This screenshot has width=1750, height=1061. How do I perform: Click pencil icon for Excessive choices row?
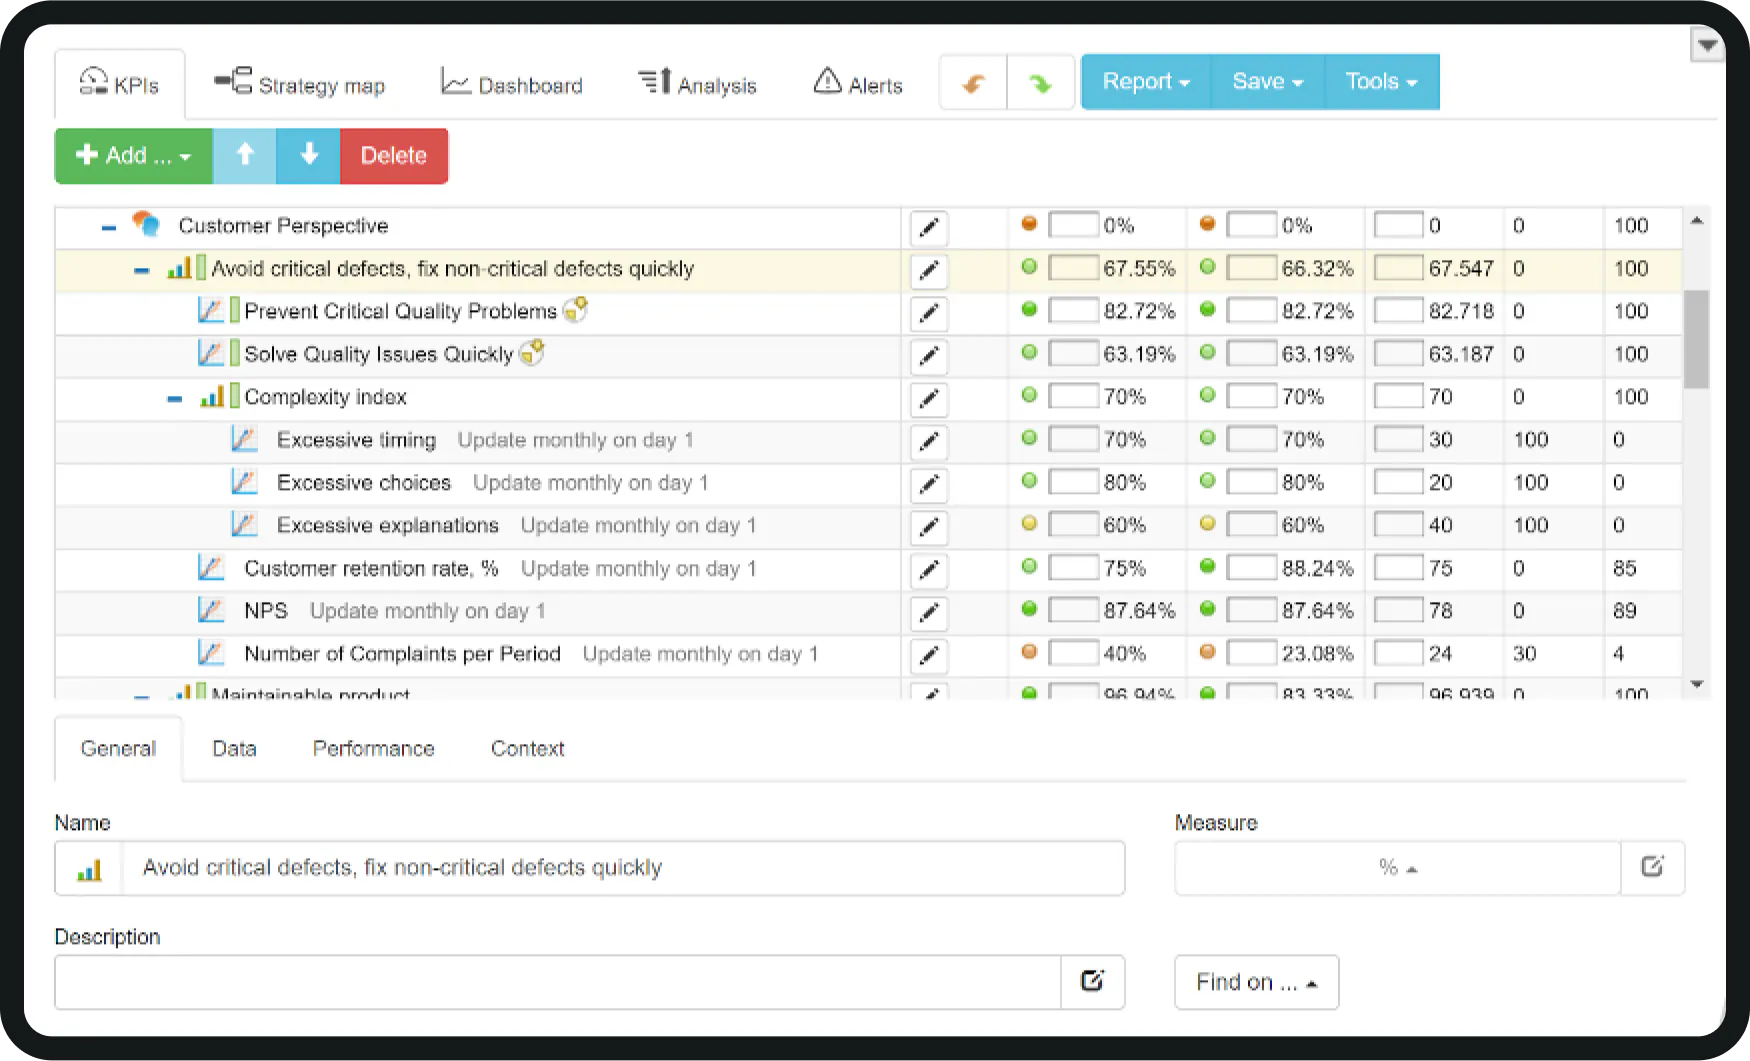pos(929,485)
